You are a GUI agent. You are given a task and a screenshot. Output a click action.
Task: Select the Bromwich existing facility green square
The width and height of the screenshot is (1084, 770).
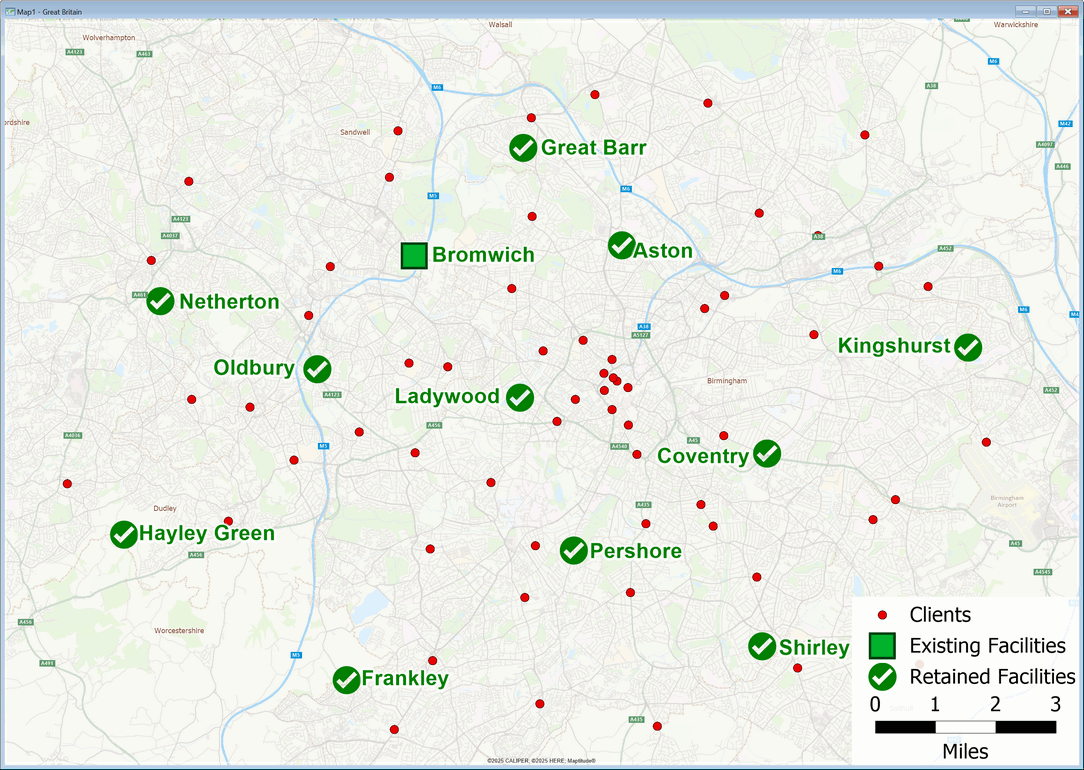click(x=414, y=256)
